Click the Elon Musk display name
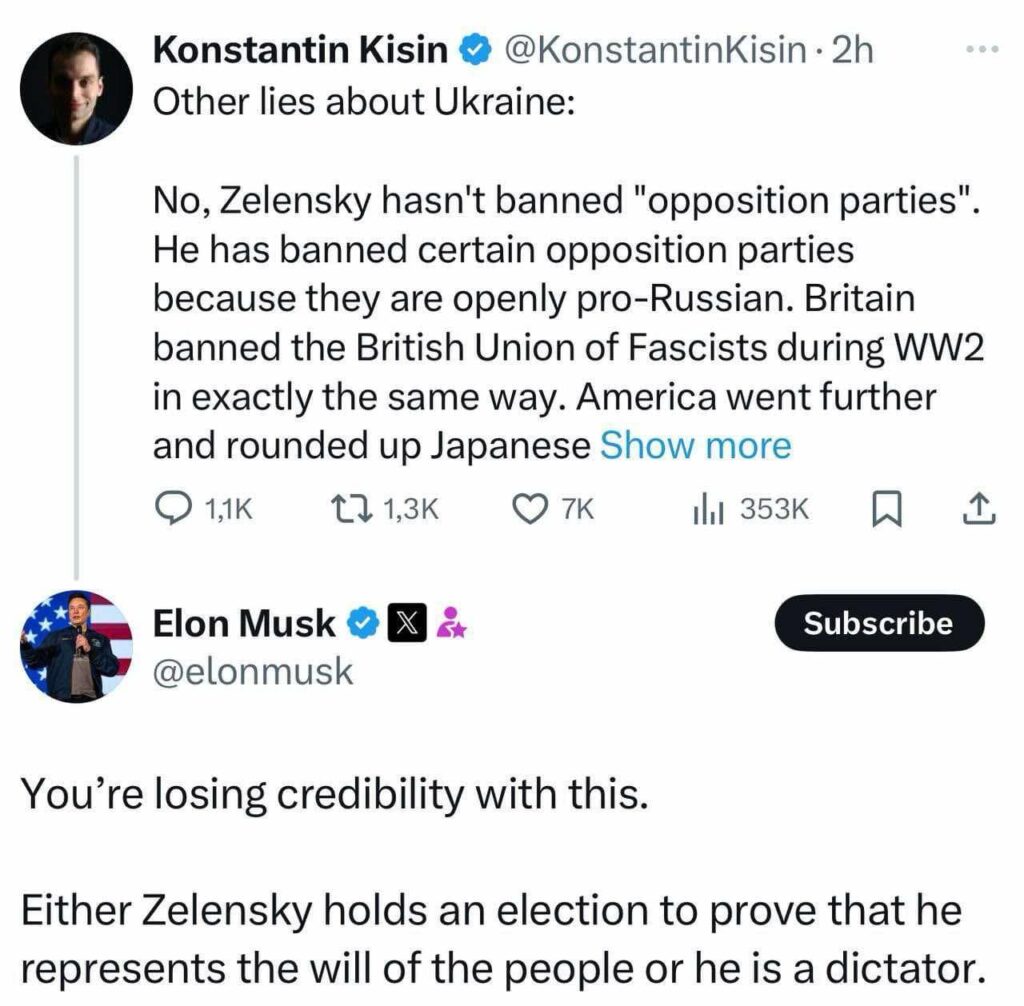 click(x=244, y=624)
